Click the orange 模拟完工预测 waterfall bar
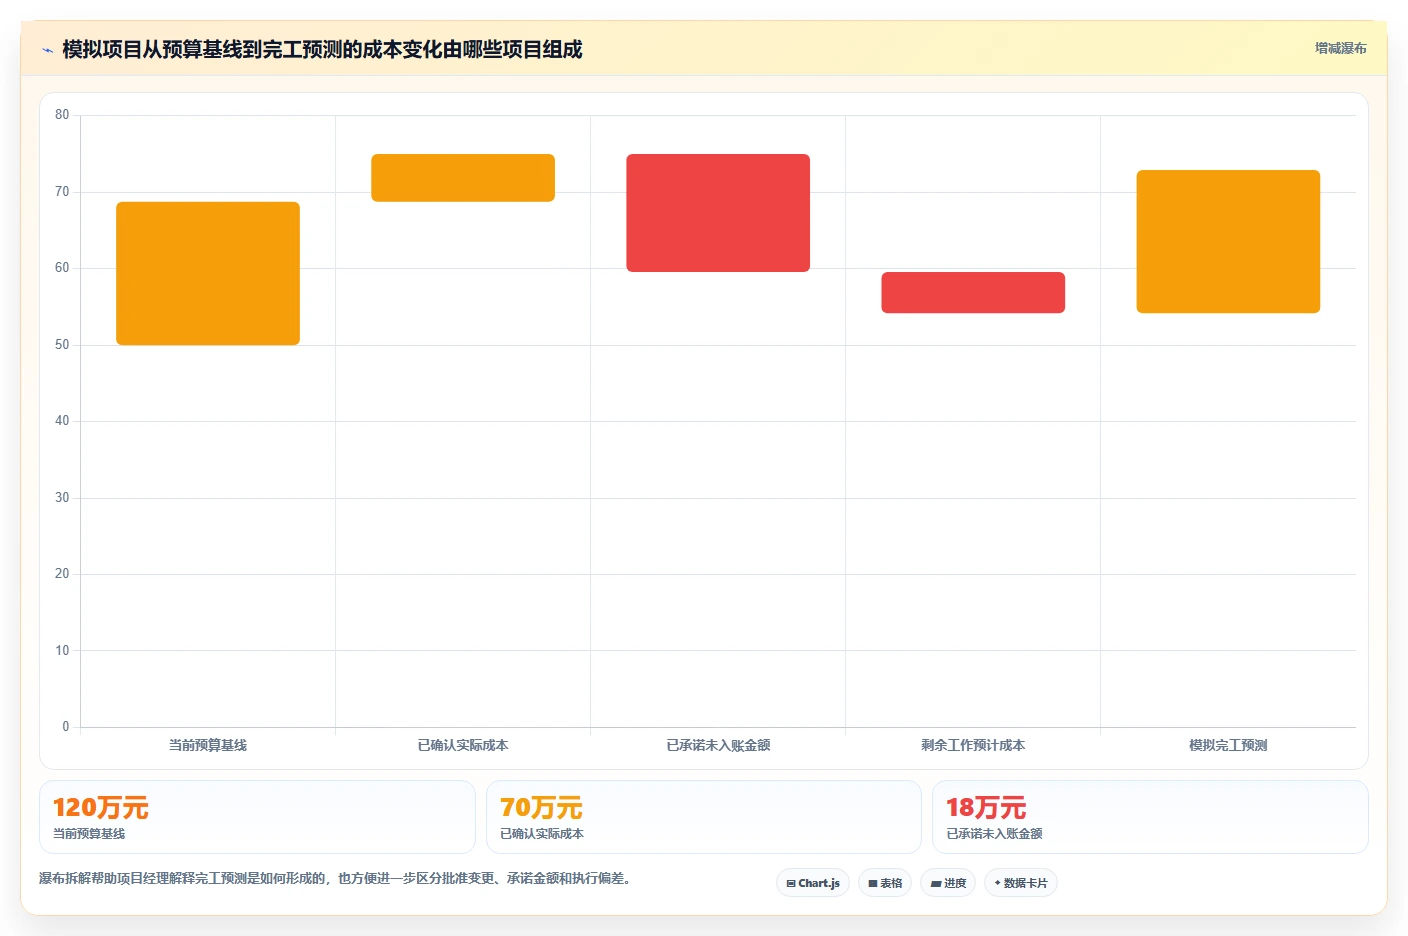Image resolution: width=1408 pixels, height=936 pixels. pyautogui.click(x=1228, y=241)
